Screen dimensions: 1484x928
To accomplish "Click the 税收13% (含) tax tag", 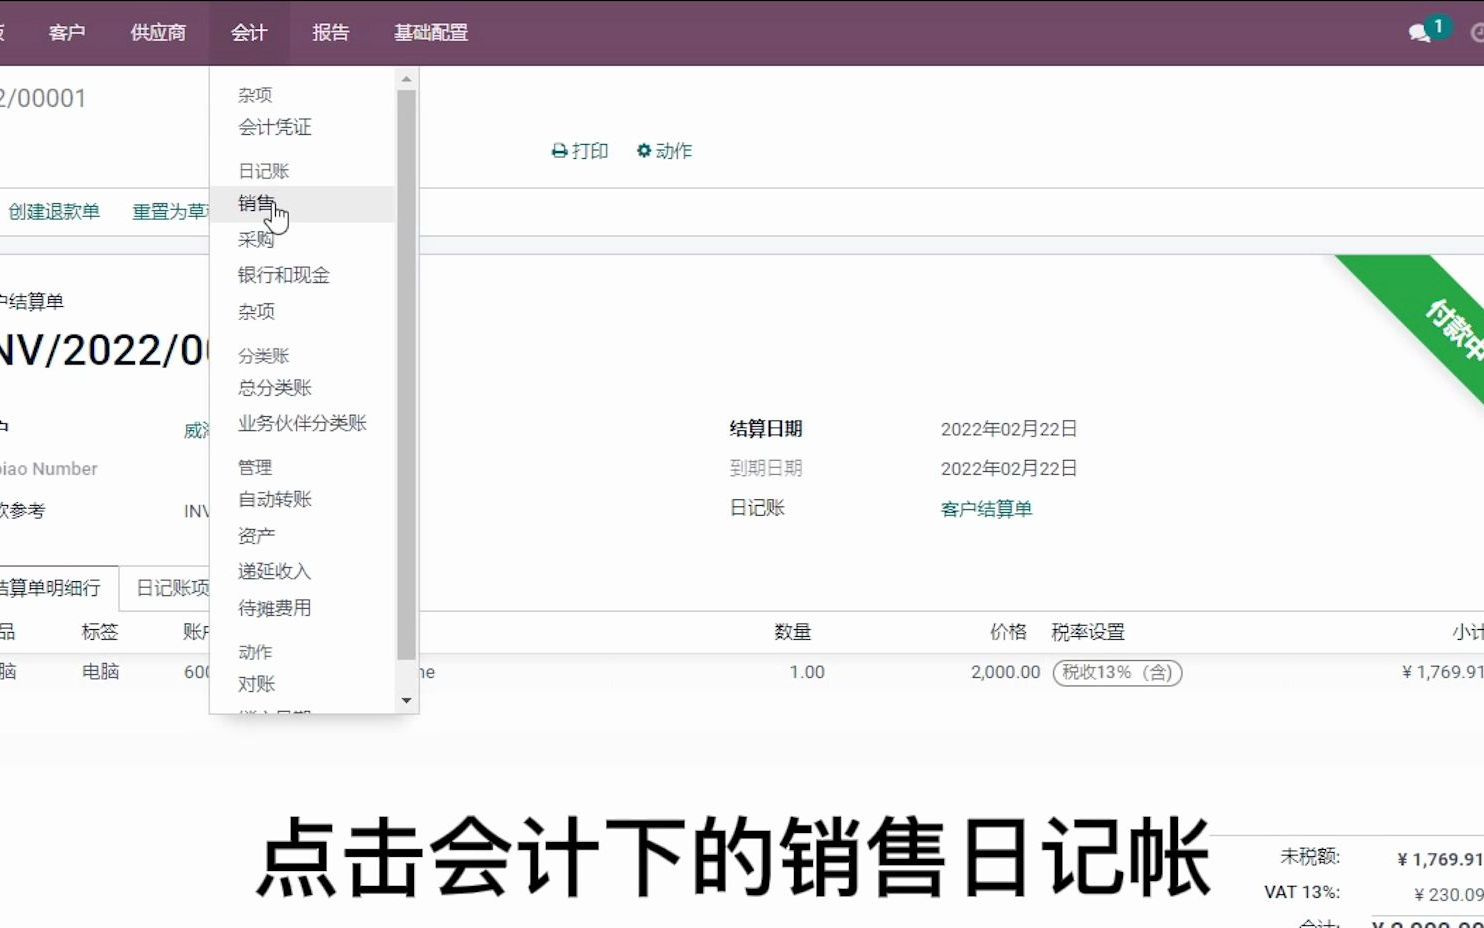I will tap(1117, 673).
